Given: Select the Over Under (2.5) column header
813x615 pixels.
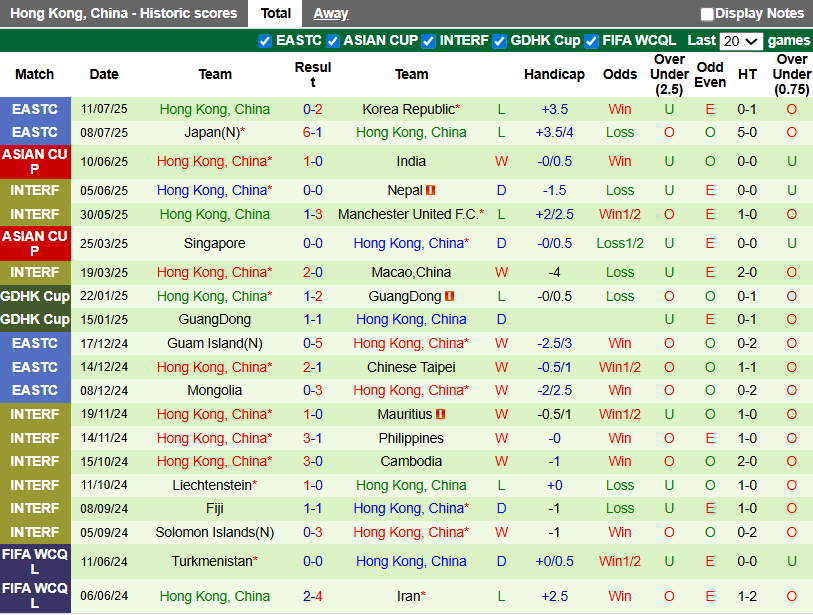Looking at the screenshot, I should click(669, 74).
